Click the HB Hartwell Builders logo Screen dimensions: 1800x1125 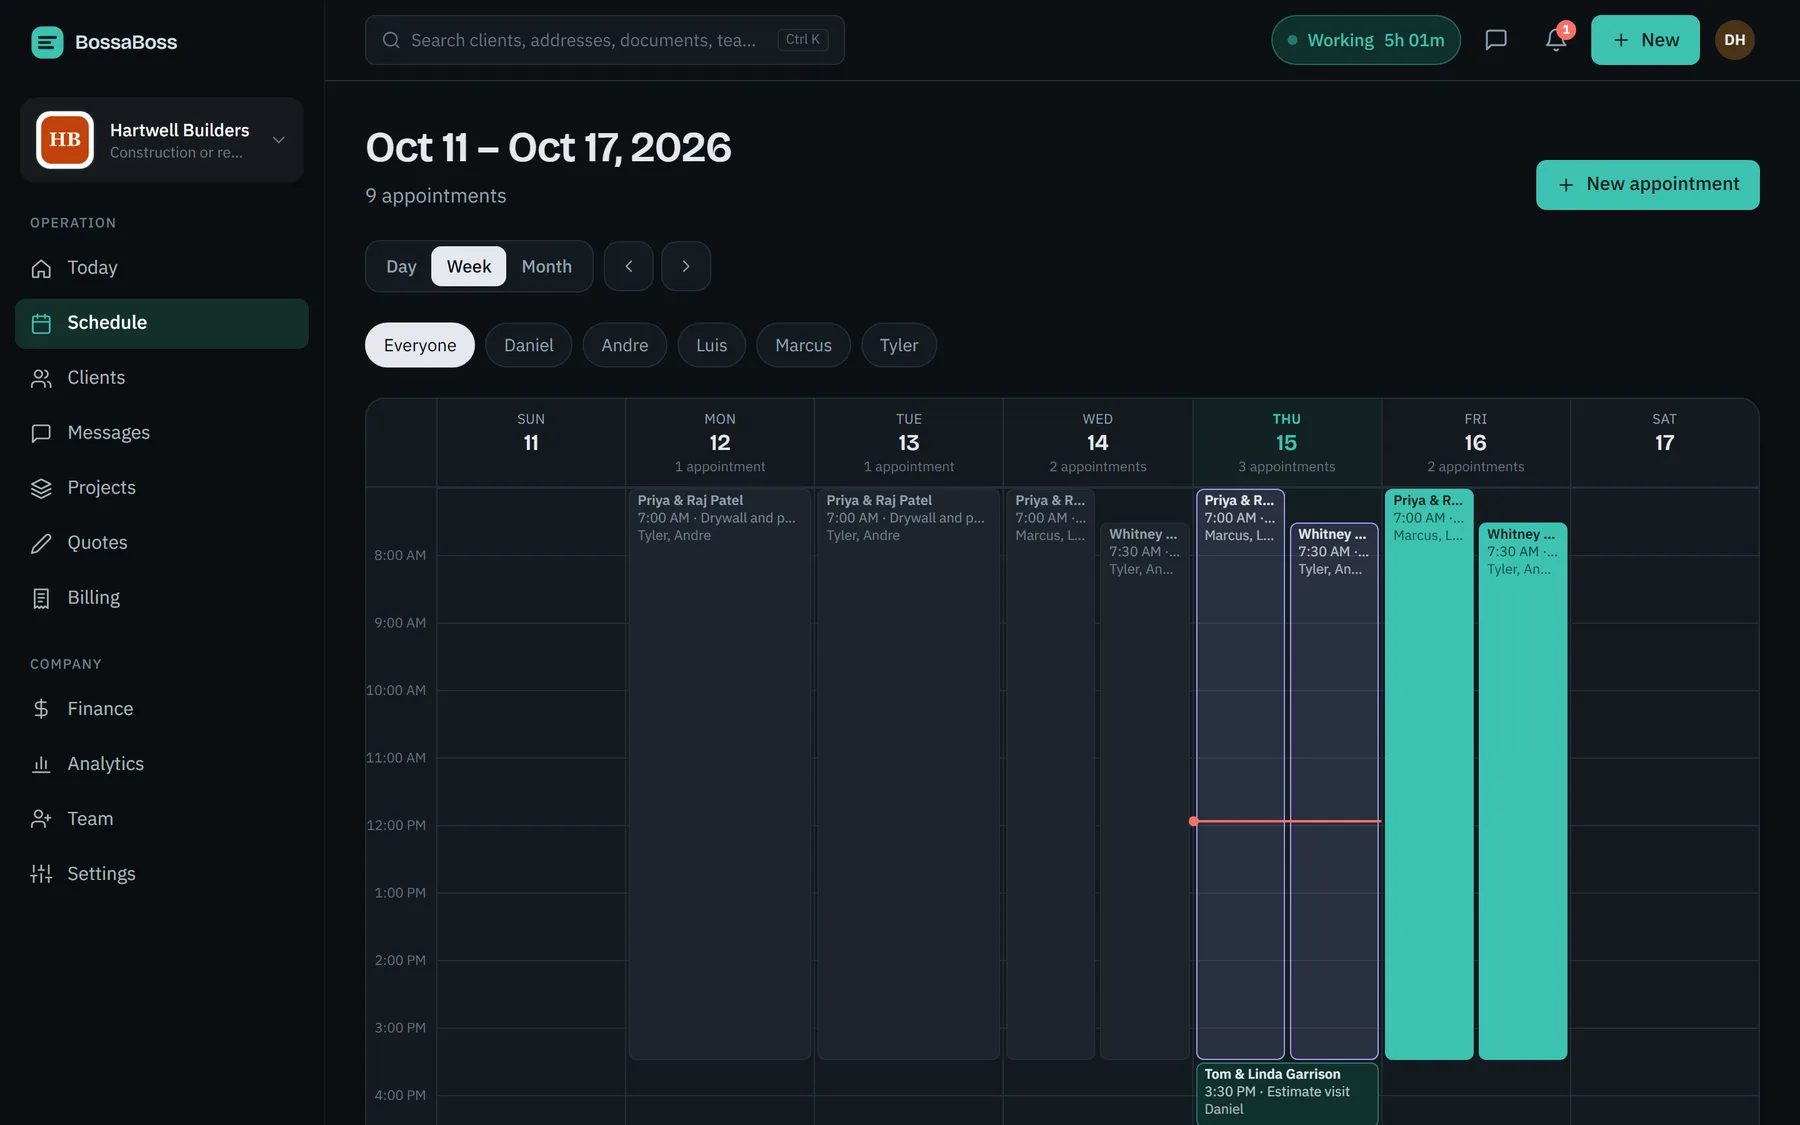[x=65, y=140]
